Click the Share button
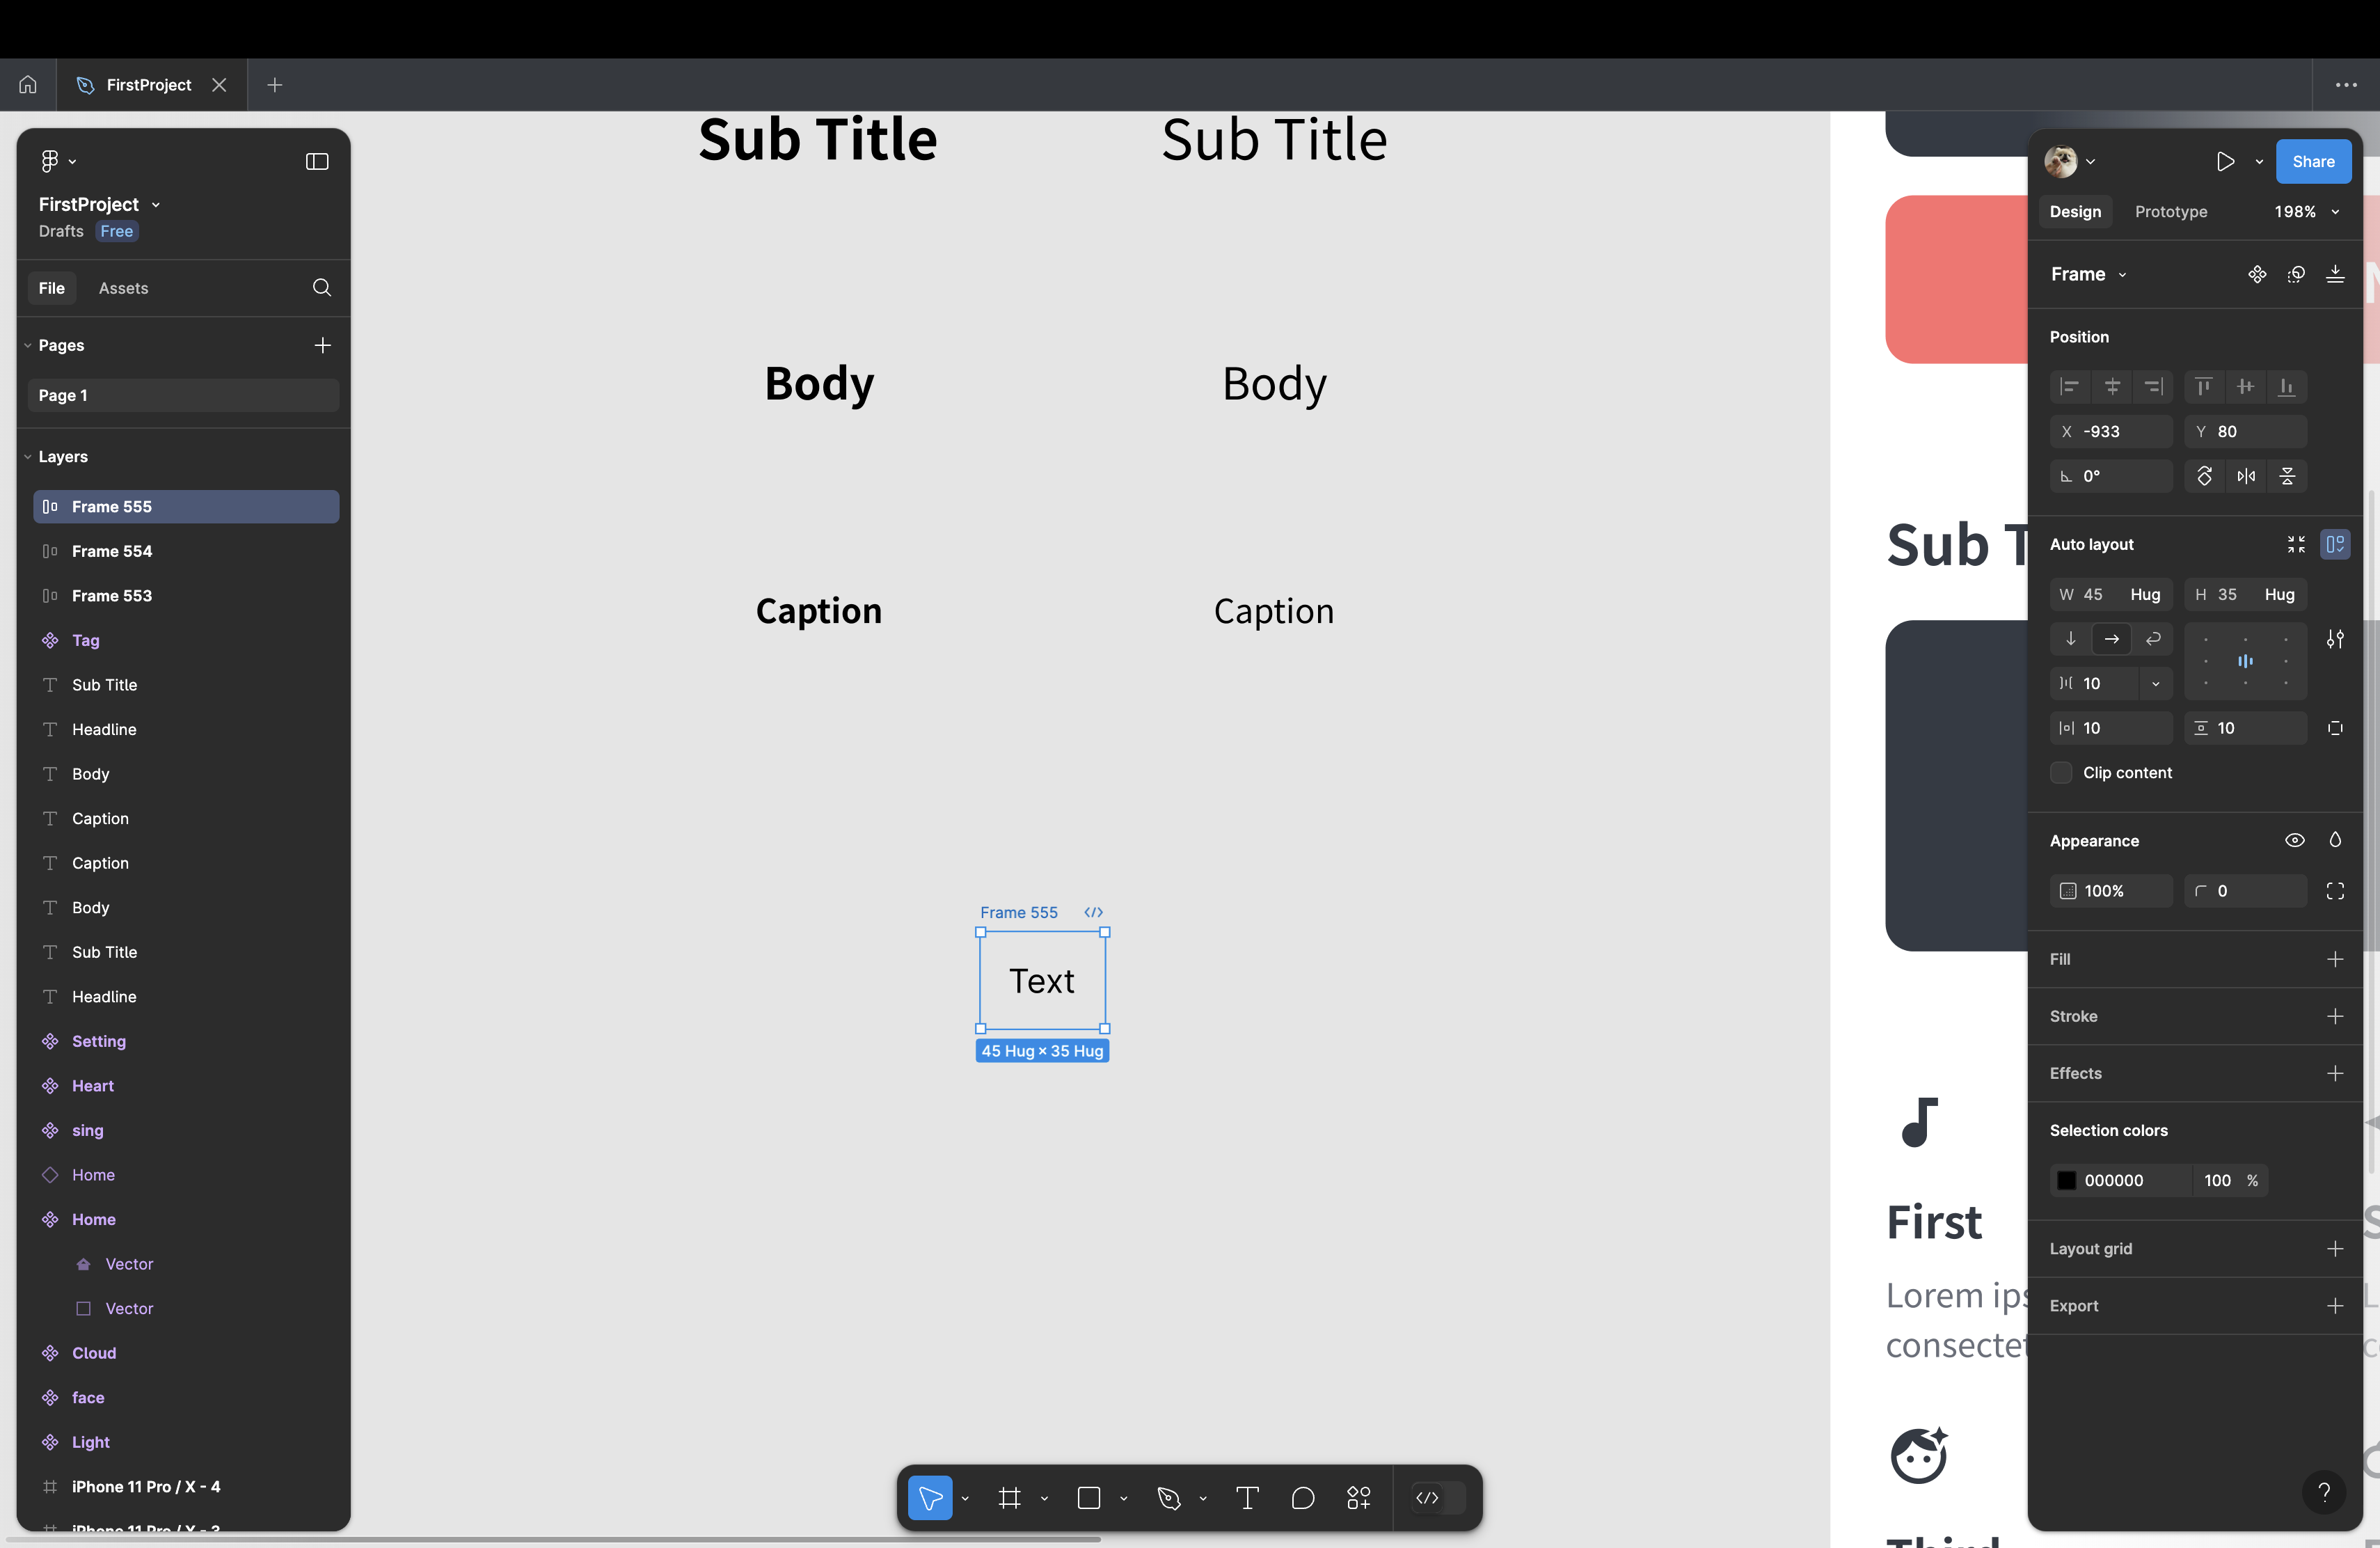The height and width of the screenshot is (1548, 2380). pyautogui.click(x=2314, y=162)
